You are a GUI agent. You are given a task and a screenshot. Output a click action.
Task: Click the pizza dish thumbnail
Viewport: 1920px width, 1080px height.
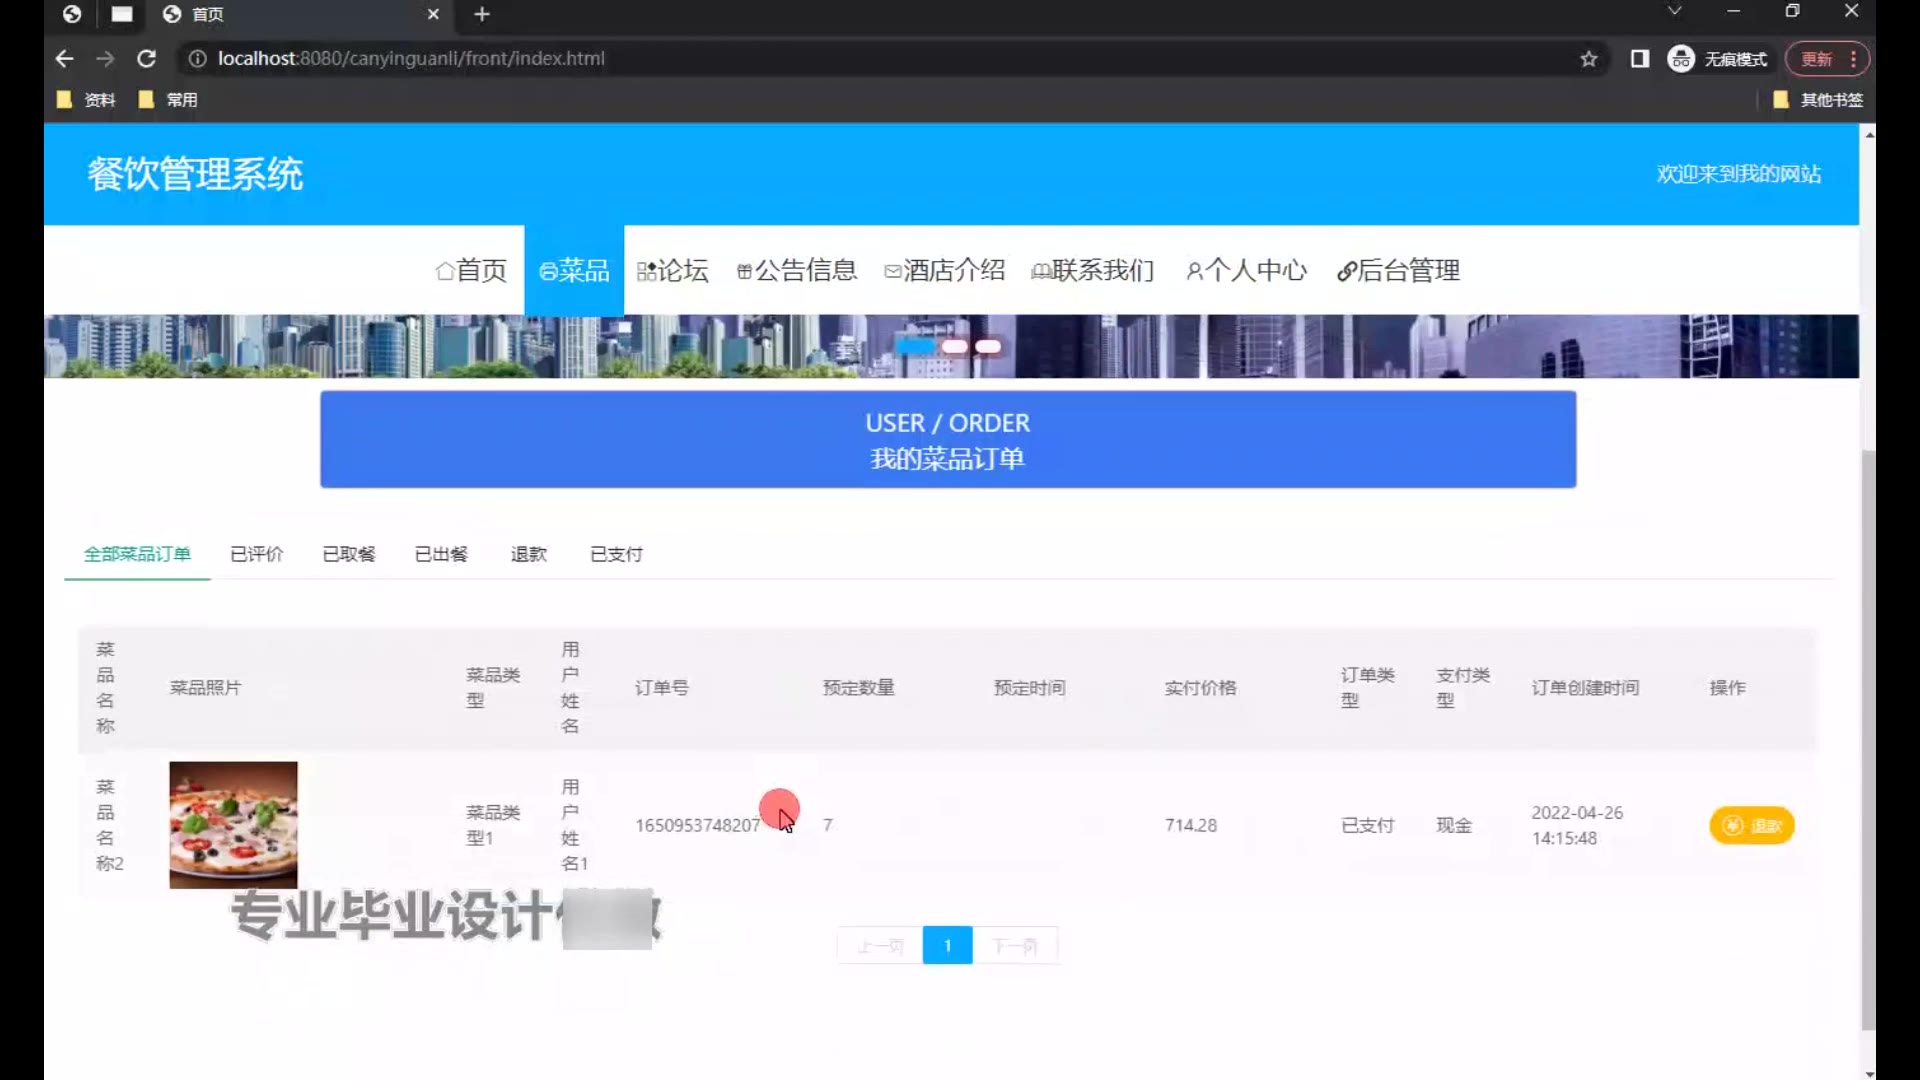point(233,825)
